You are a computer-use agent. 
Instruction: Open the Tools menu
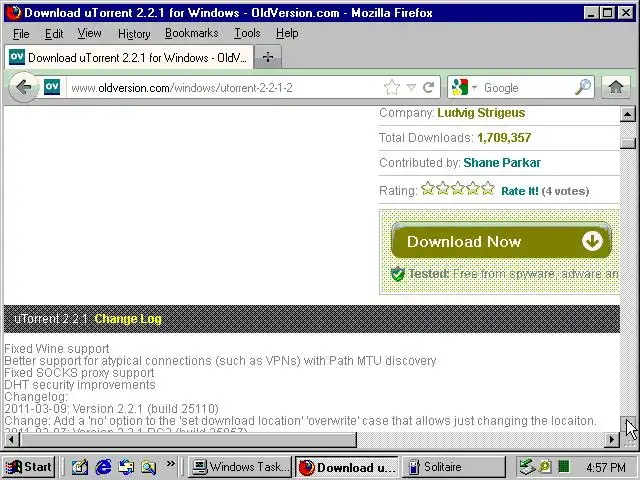(247, 33)
